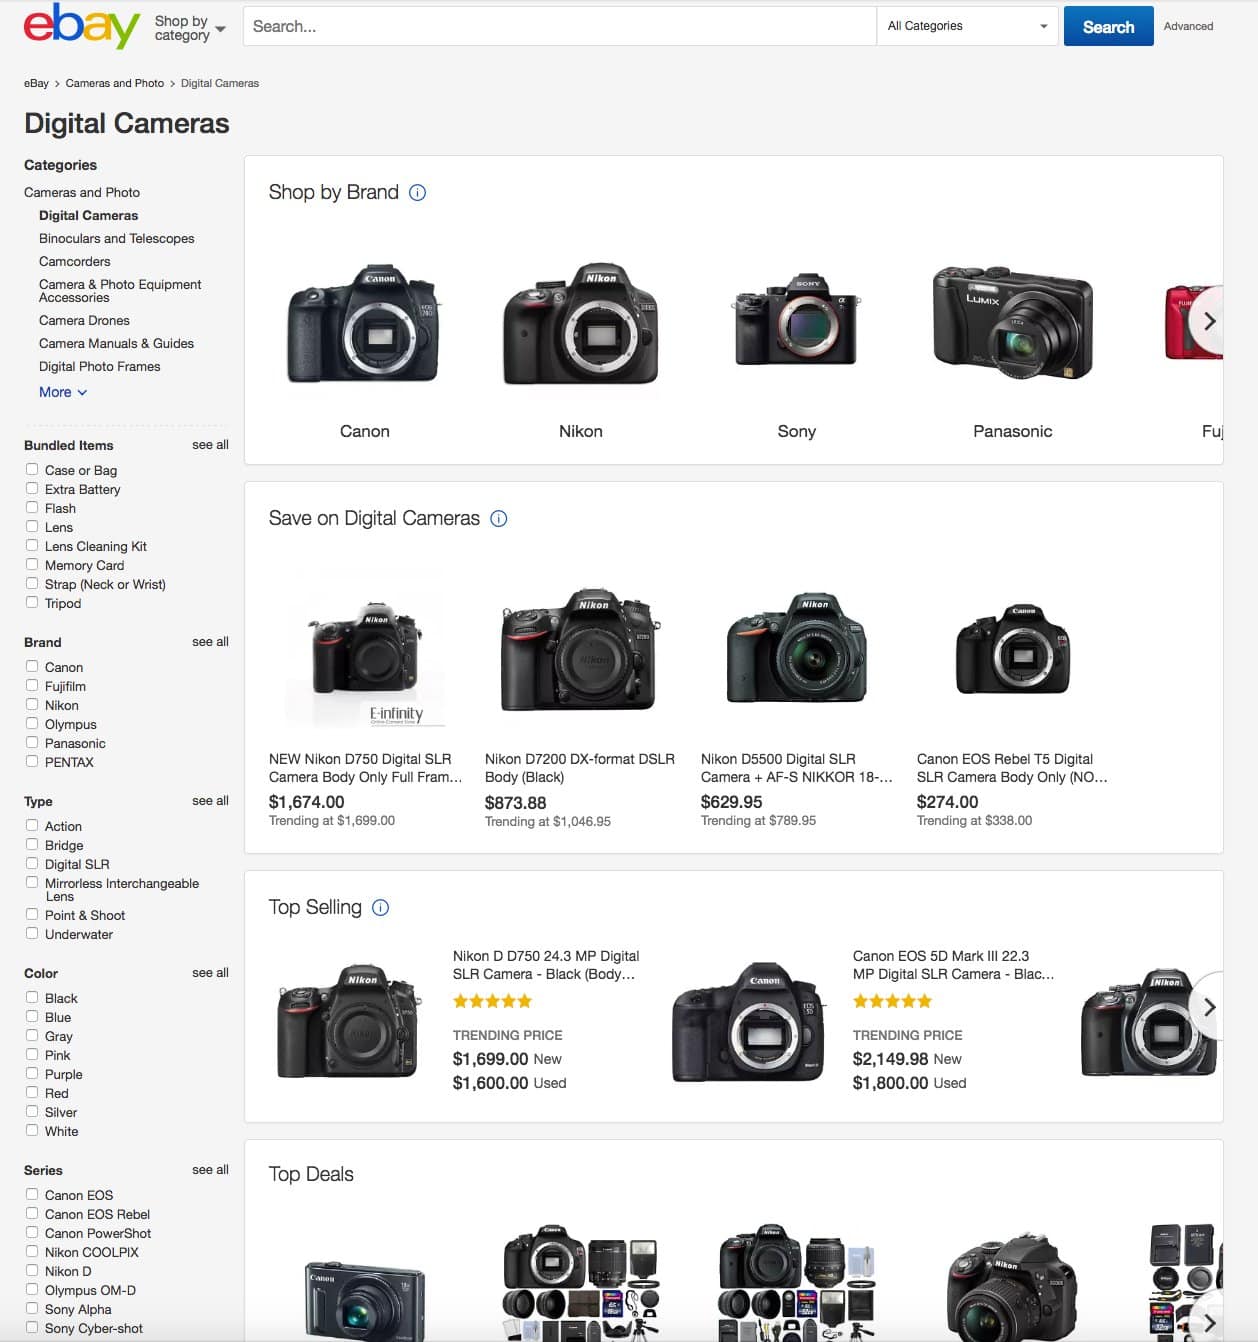Open NEW Nikon D750 Digital SLR listing title
This screenshot has height=1342, width=1258.
pyautogui.click(x=365, y=769)
